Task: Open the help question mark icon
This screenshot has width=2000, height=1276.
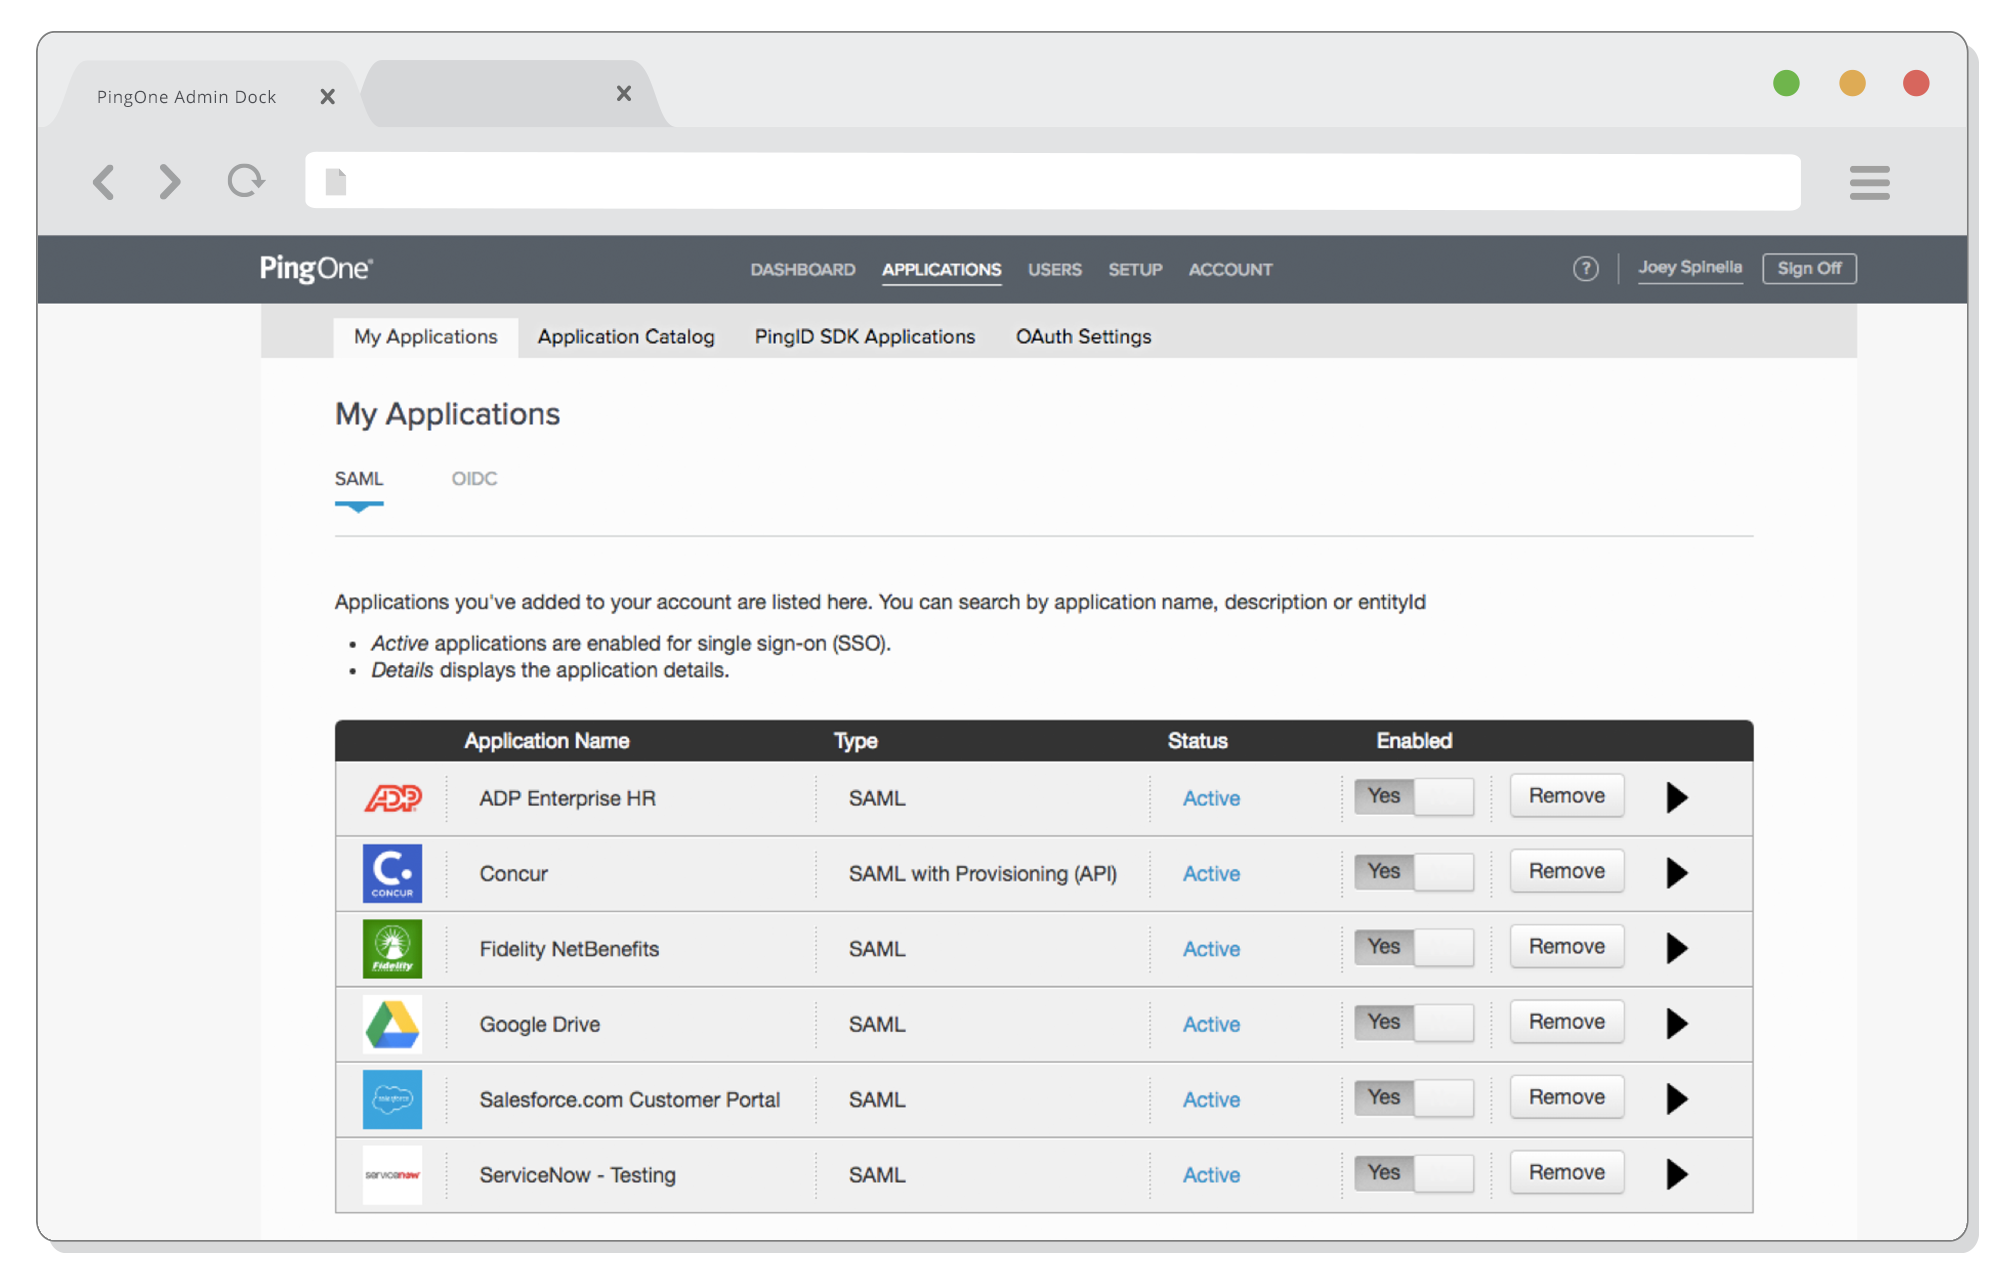Action: tap(1585, 268)
